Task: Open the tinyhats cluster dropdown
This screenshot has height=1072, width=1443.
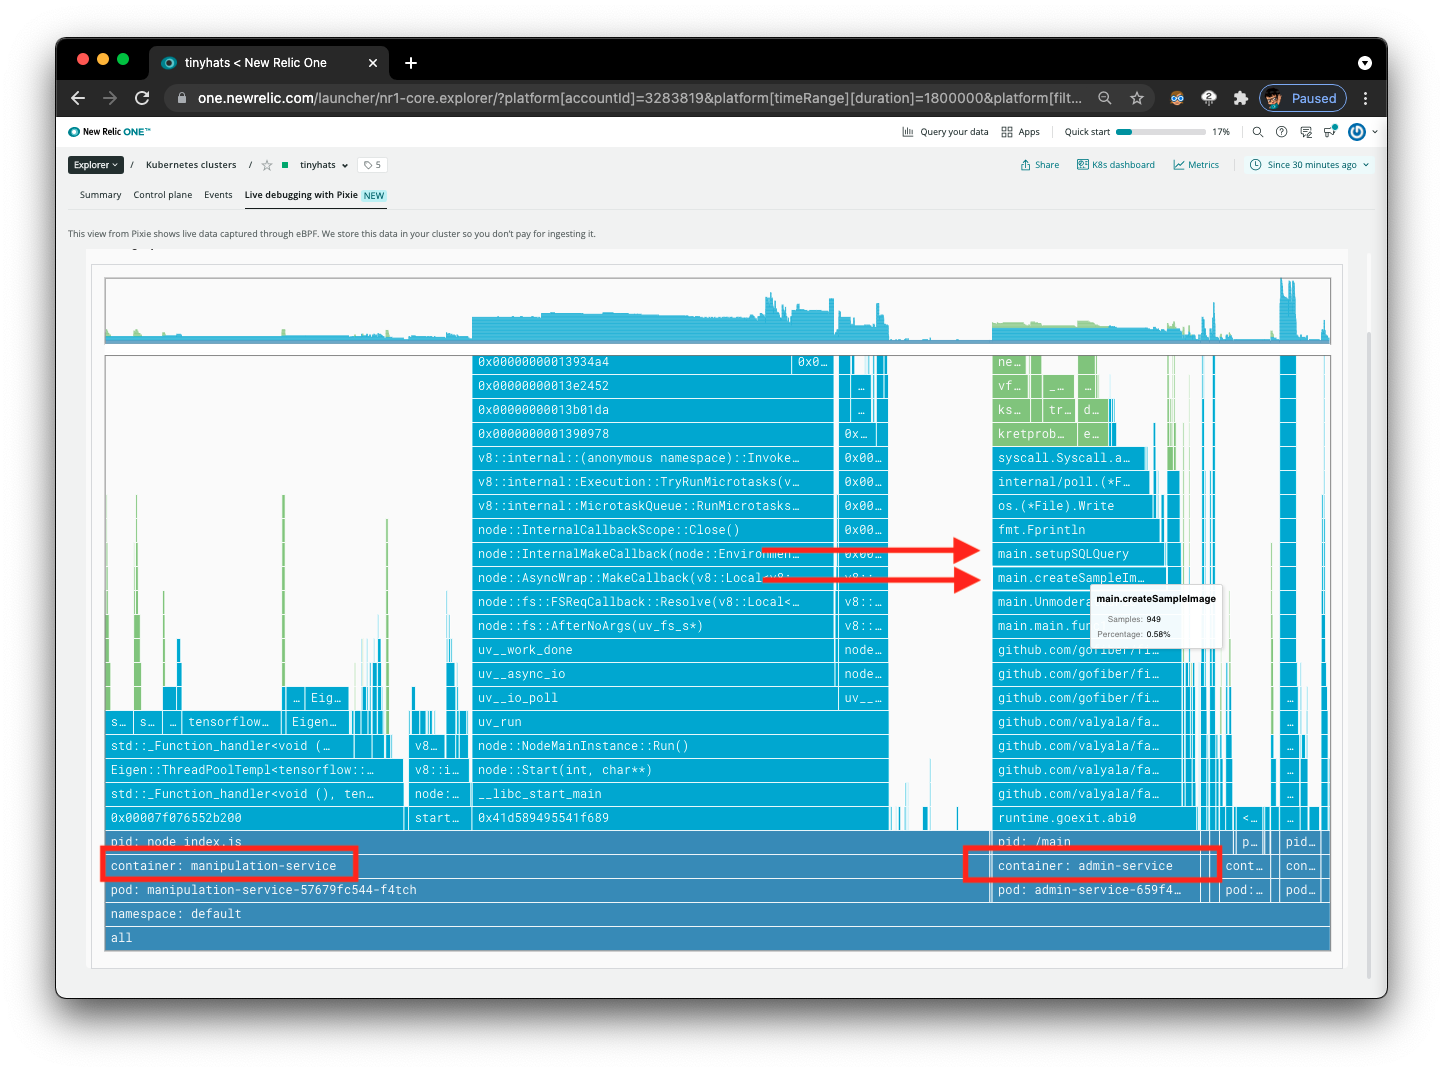Action: (x=323, y=166)
